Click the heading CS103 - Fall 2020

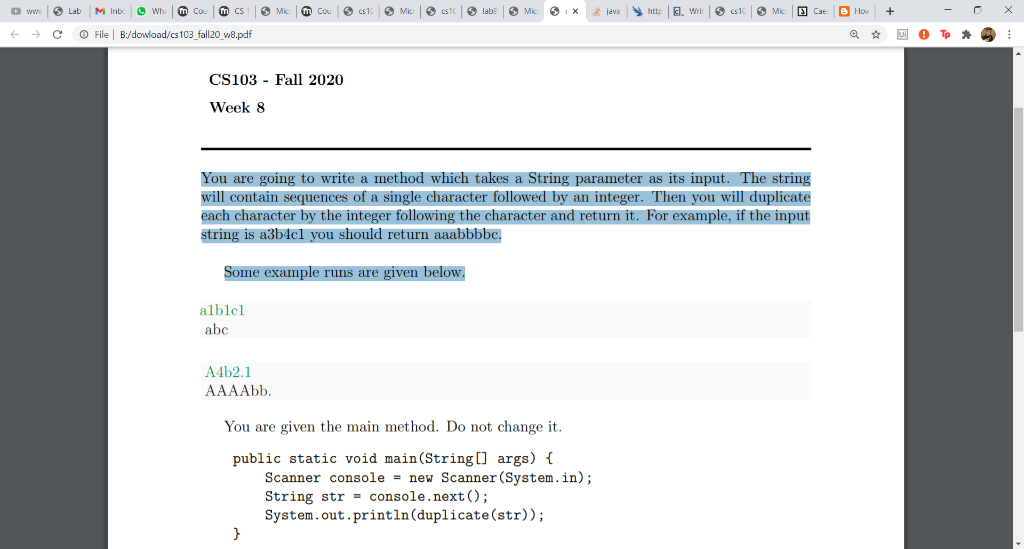(276, 80)
